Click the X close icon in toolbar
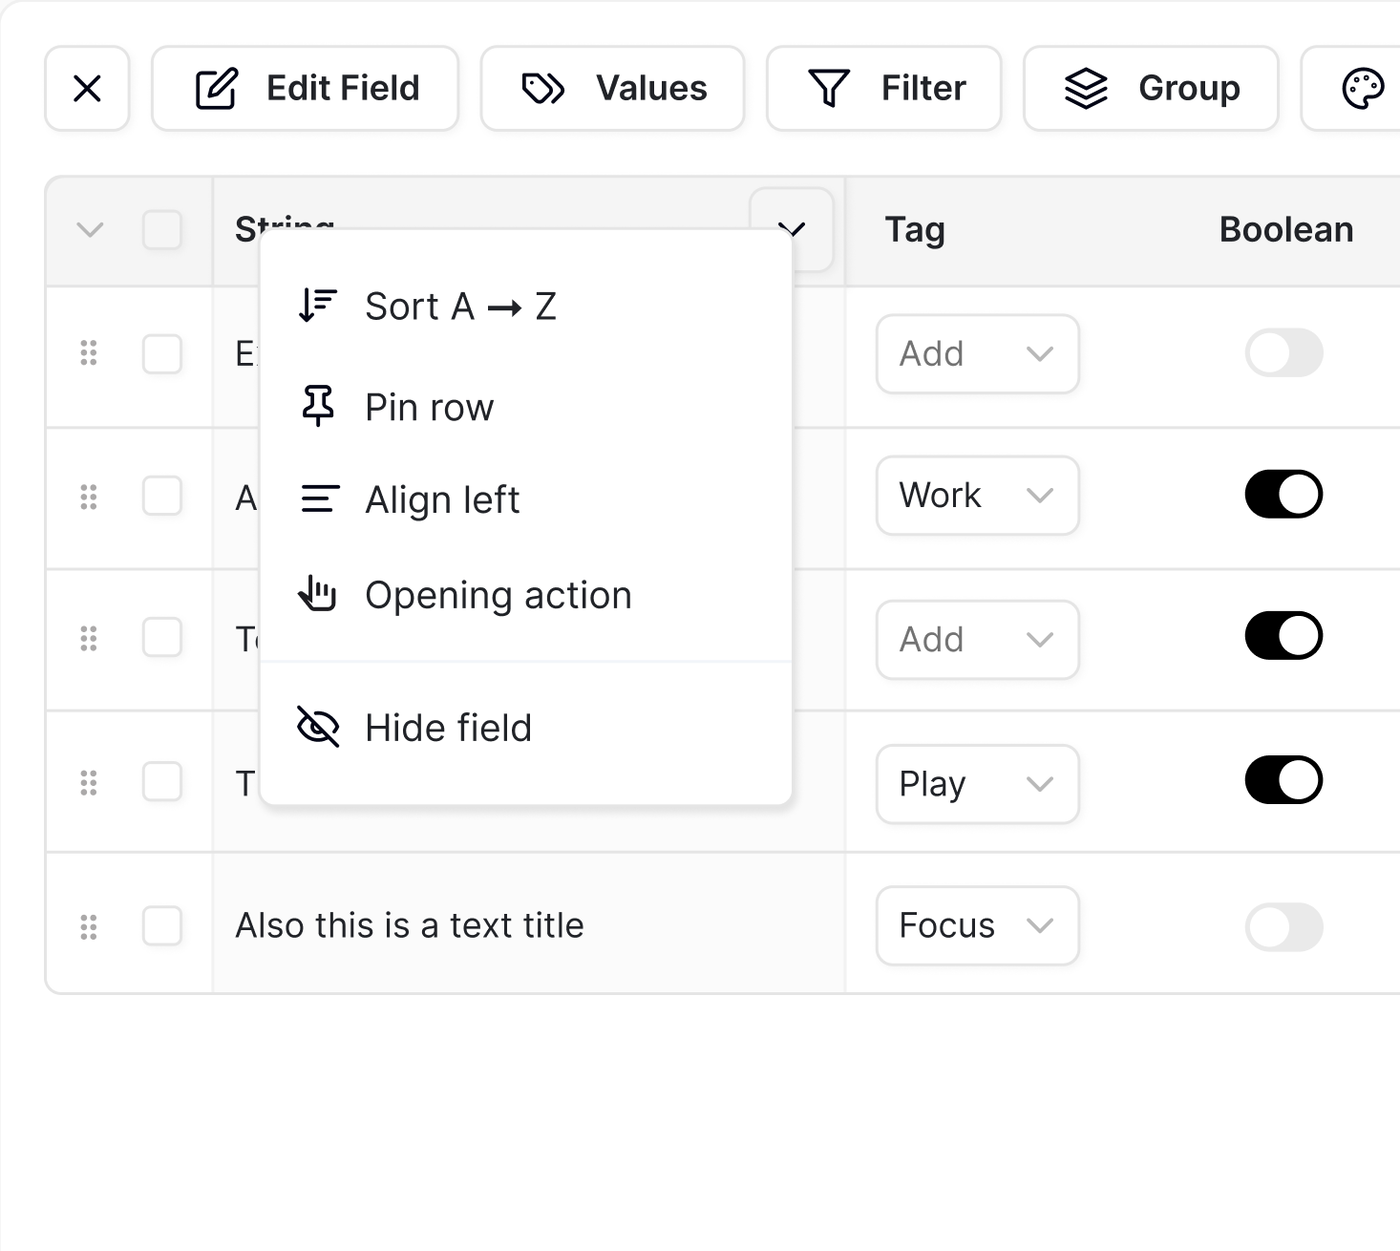 tap(88, 89)
